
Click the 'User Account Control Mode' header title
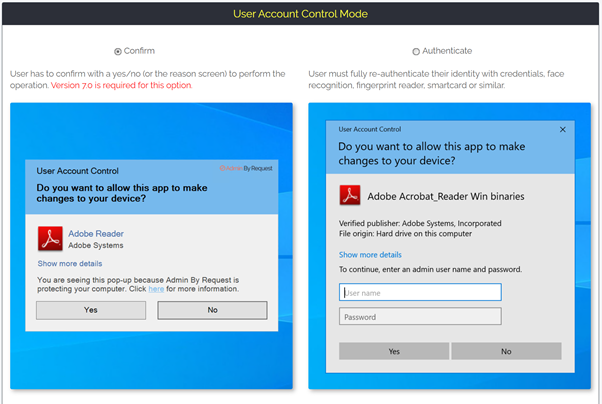coord(300,14)
